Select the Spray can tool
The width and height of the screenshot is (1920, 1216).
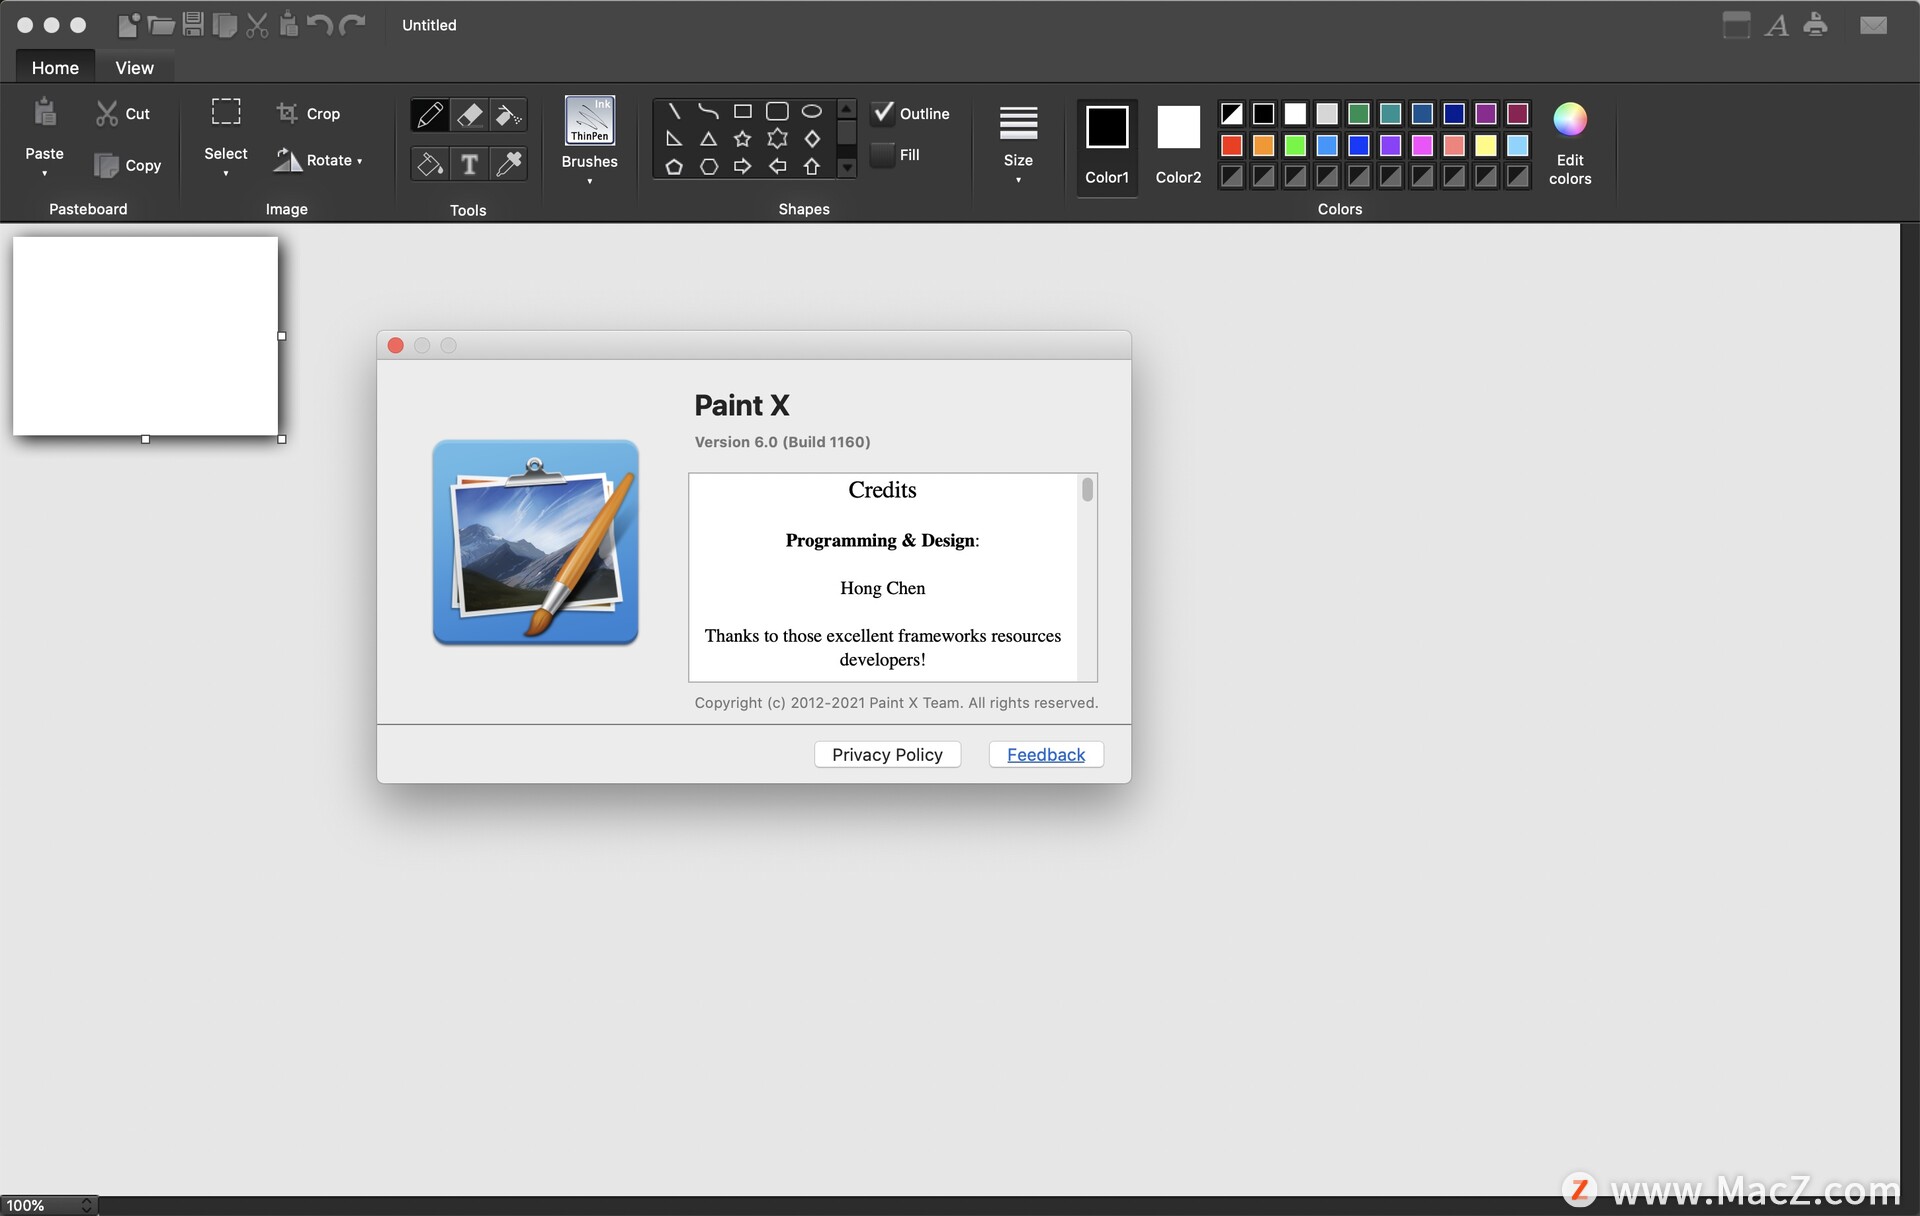(x=508, y=115)
